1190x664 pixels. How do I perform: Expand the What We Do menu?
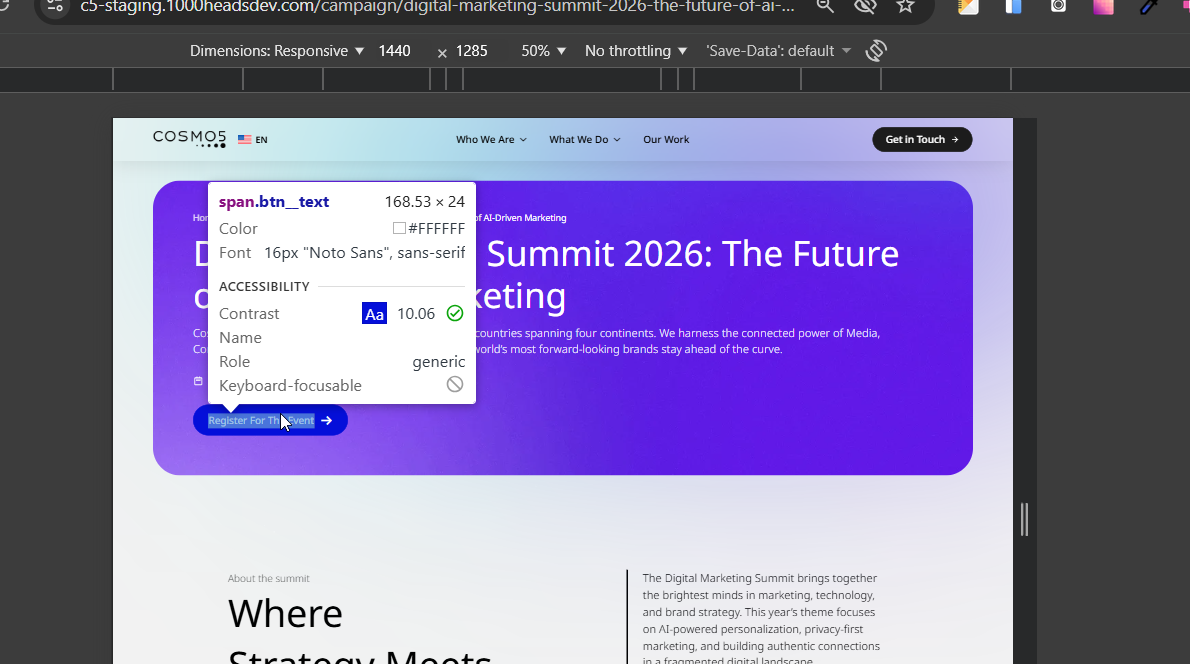coord(584,140)
